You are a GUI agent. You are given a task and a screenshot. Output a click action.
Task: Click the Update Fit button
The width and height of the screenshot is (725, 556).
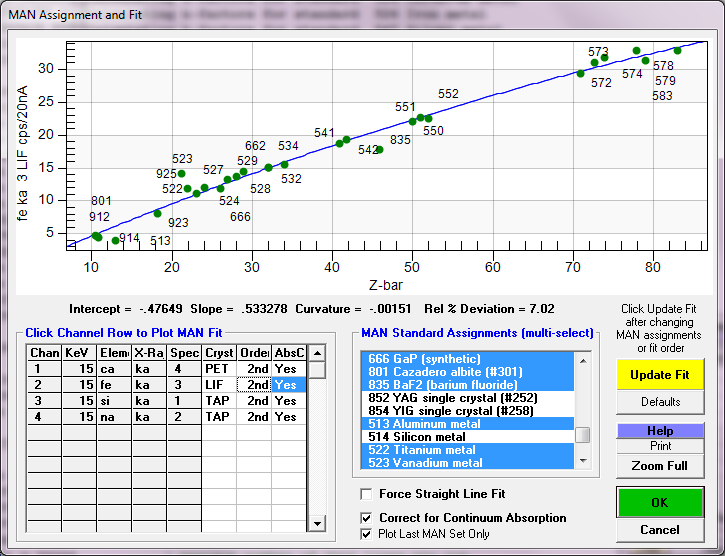(660, 374)
